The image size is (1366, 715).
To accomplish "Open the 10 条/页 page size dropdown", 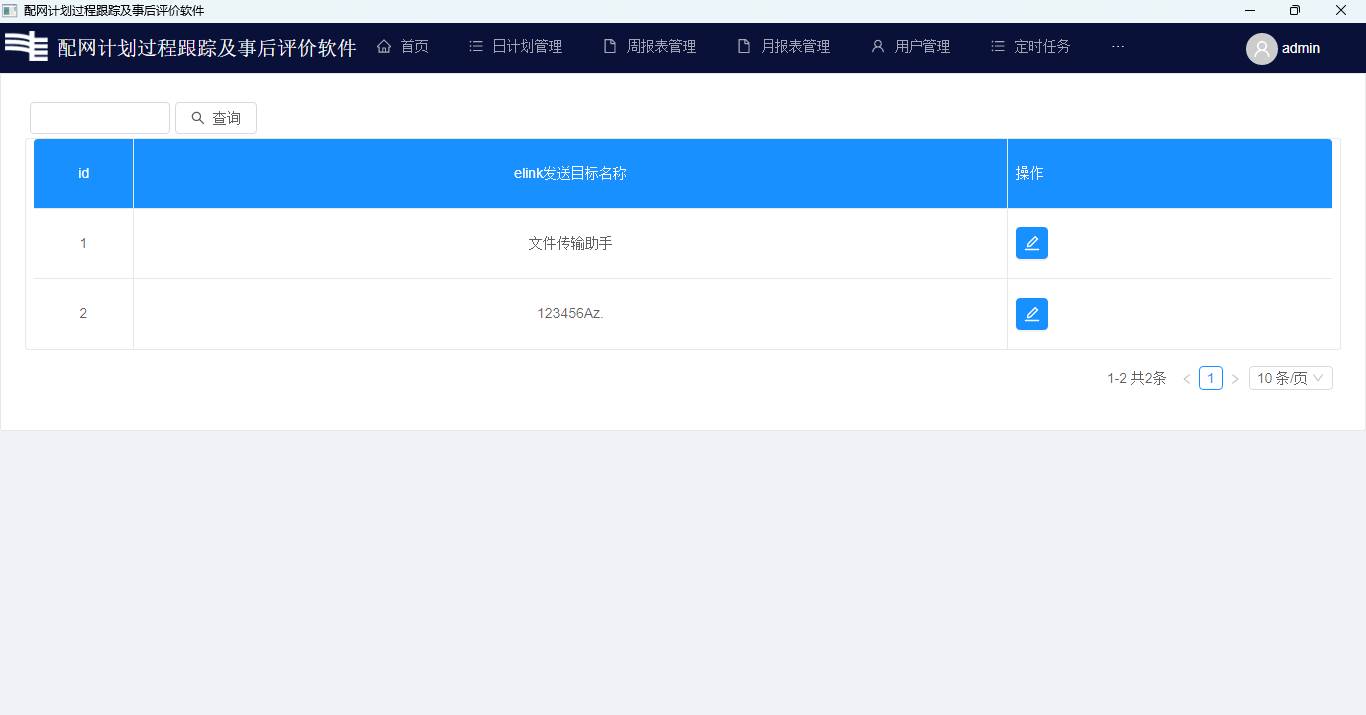I will tap(1290, 378).
